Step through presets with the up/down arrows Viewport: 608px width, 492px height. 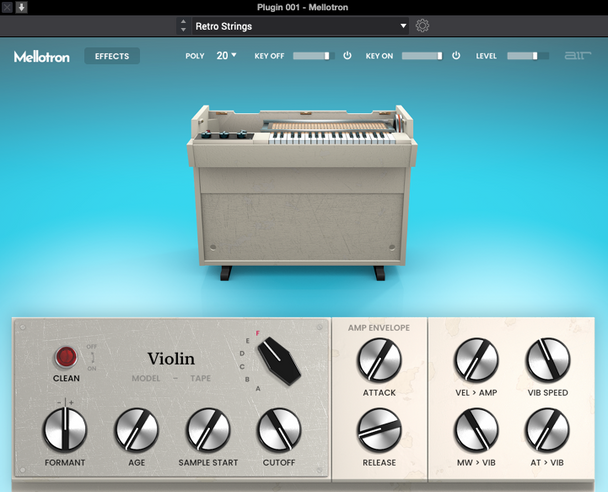[183, 26]
